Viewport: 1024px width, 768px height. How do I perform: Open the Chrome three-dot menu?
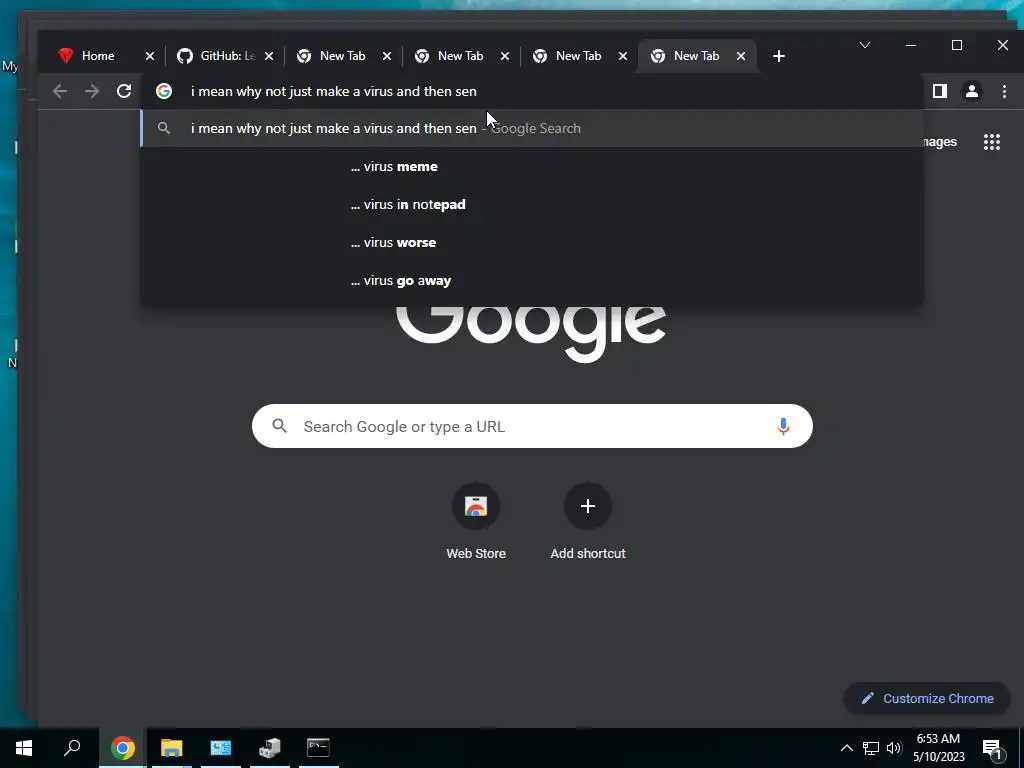pos(1004,91)
